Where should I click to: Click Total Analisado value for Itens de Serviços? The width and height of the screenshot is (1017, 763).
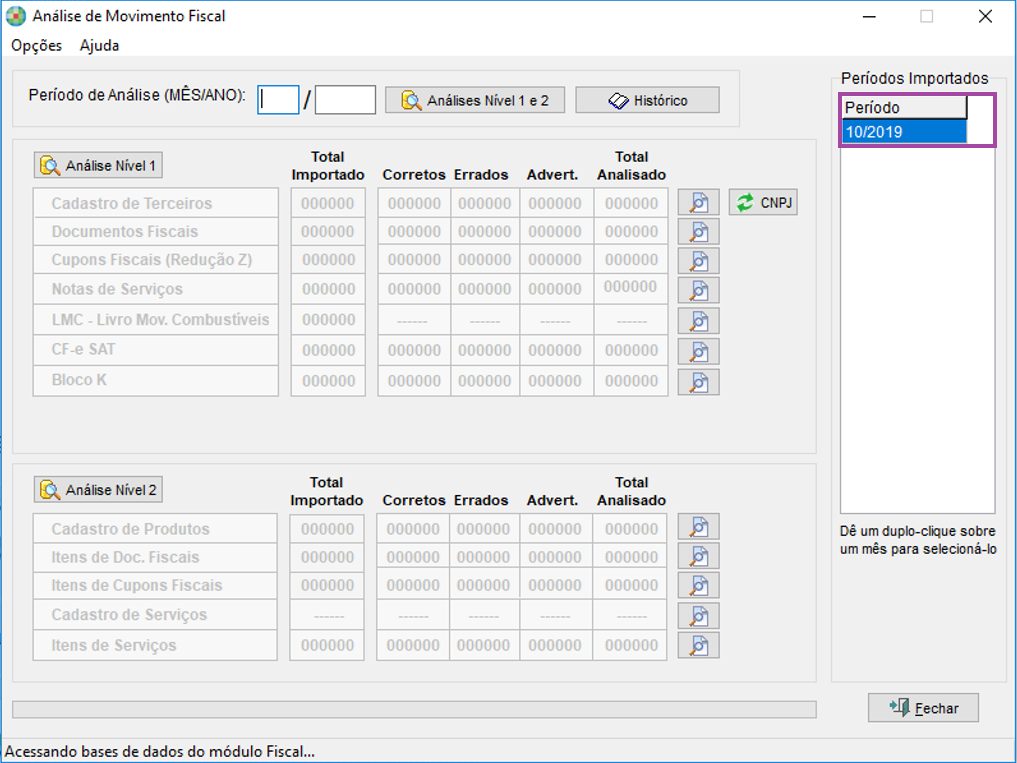point(630,645)
